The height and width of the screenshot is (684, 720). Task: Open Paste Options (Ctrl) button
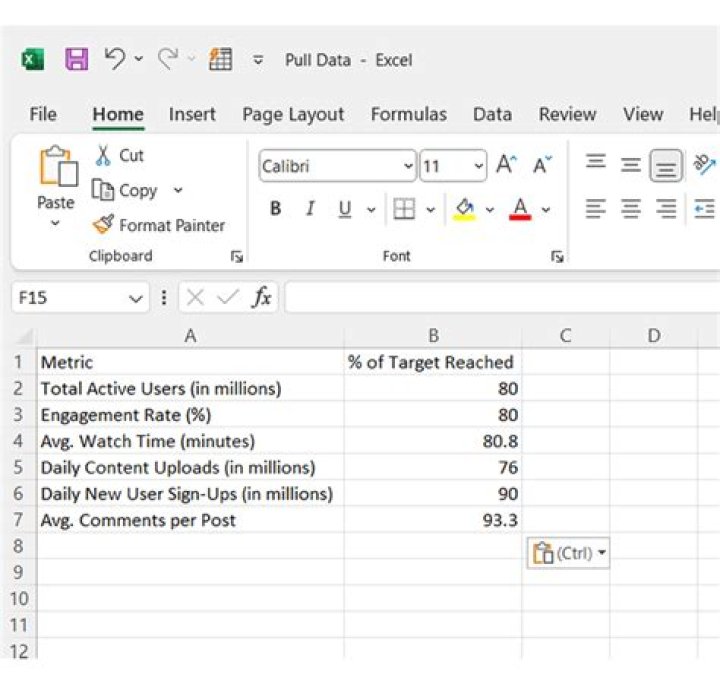[x=568, y=553]
